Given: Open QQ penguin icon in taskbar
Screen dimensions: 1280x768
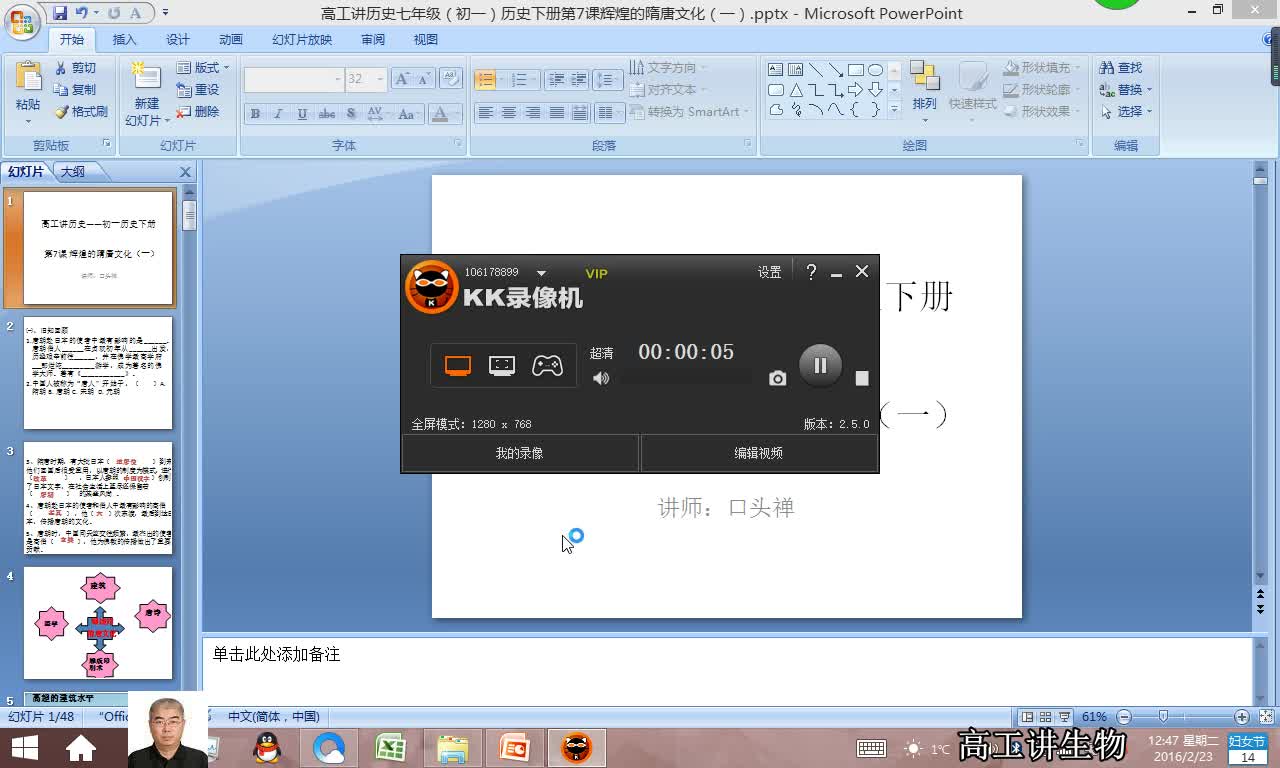Looking at the screenshot, I should click(x=267, y=748).
